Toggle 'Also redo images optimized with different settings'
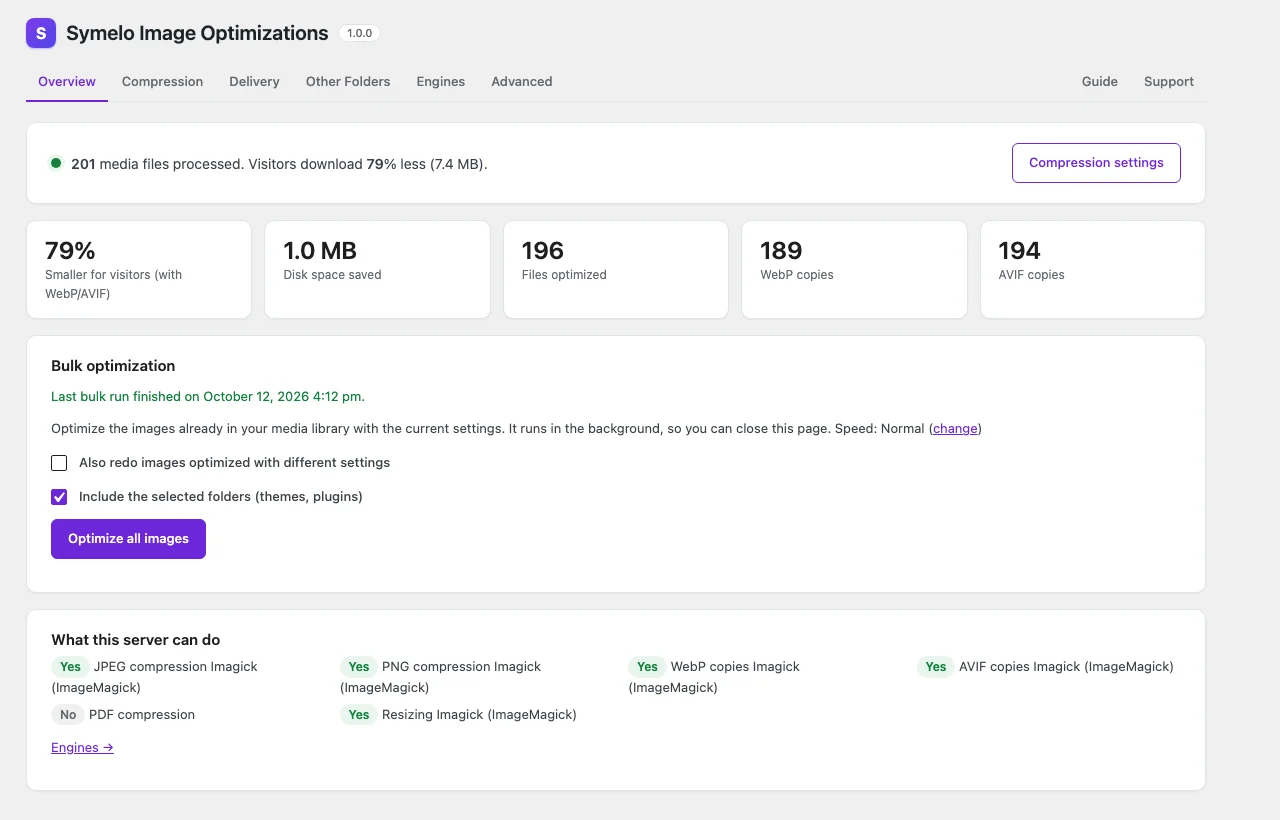 coord(59,463)
